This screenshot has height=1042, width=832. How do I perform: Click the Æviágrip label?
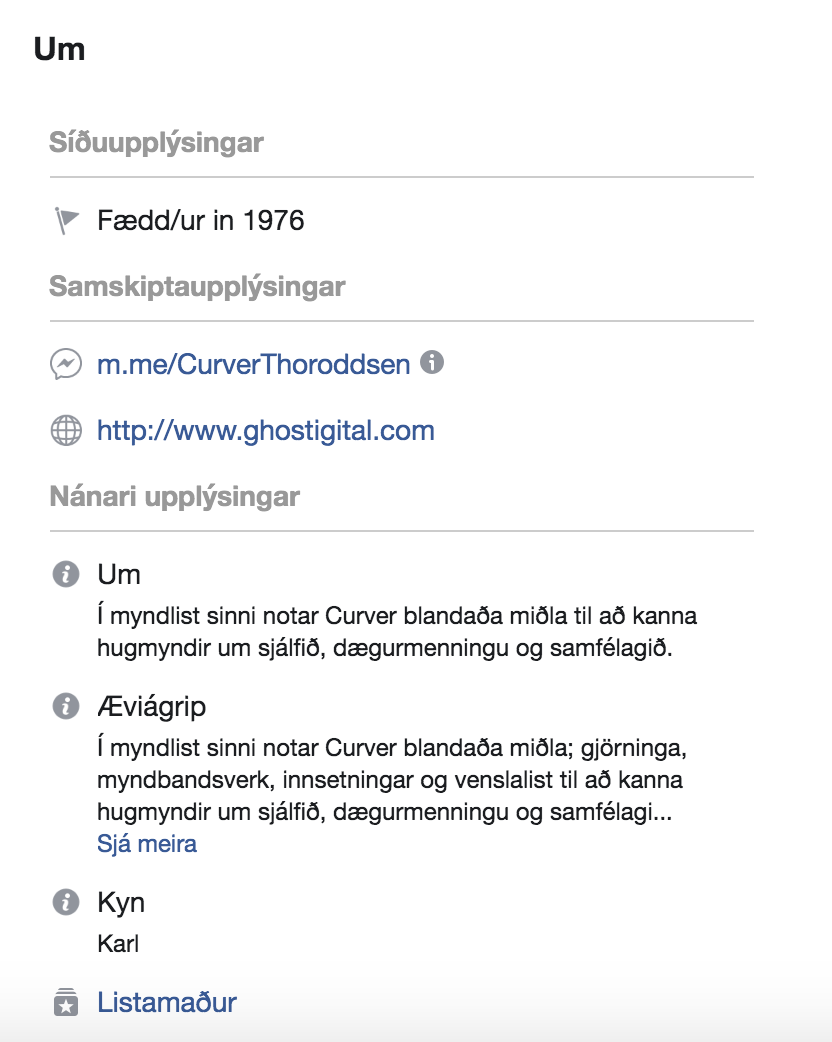[152, 706]
